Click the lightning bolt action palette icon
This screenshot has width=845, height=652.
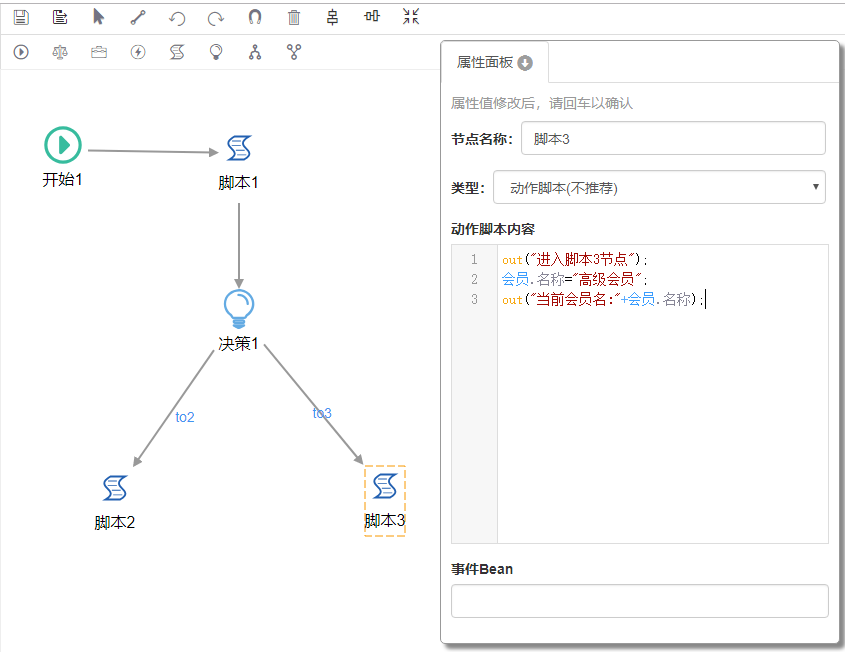[x=138, y=52]
